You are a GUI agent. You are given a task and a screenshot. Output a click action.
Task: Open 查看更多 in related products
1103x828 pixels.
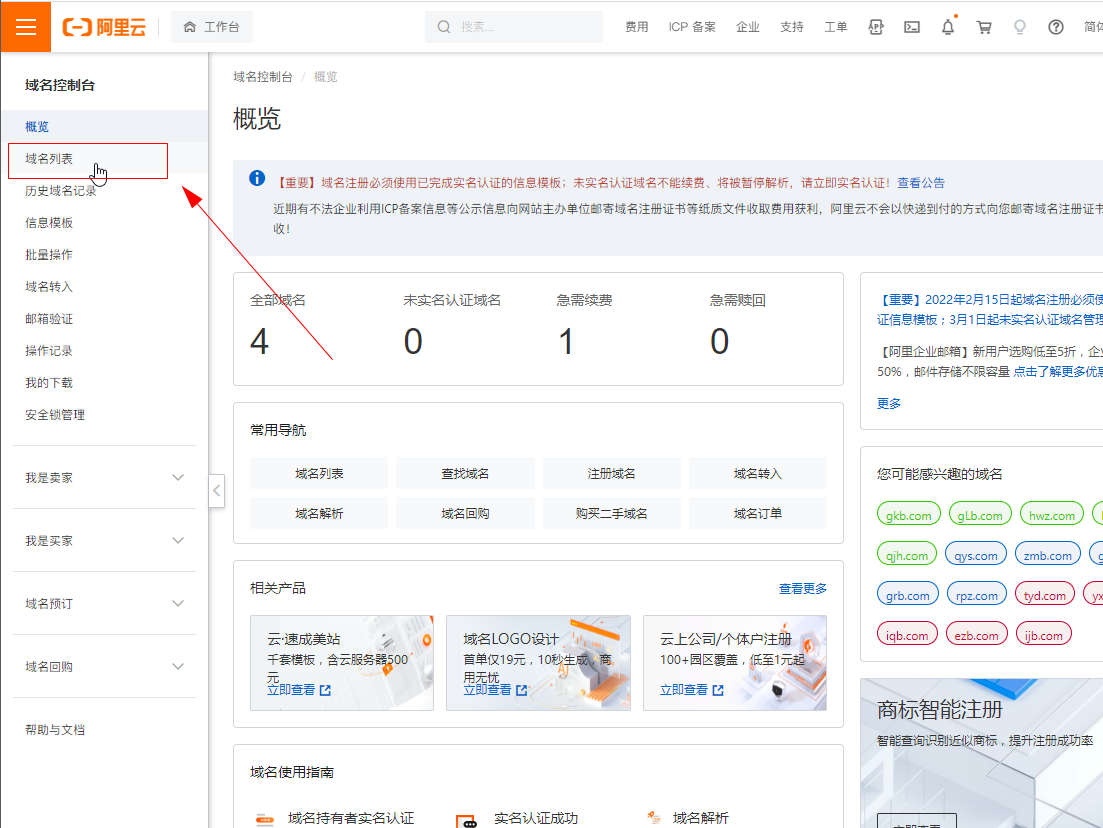(803, 589)
